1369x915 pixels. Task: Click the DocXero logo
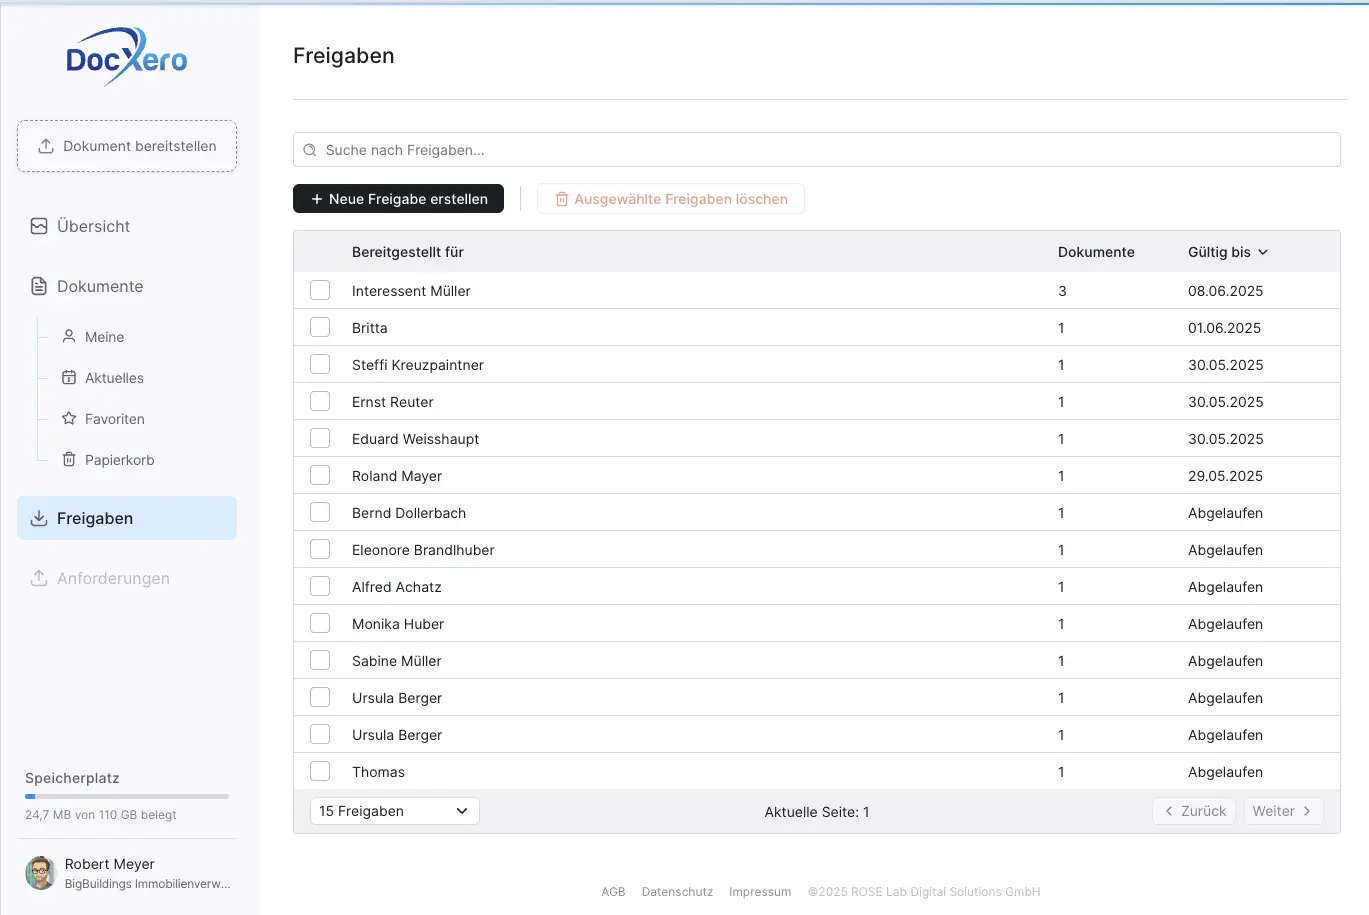127,58
